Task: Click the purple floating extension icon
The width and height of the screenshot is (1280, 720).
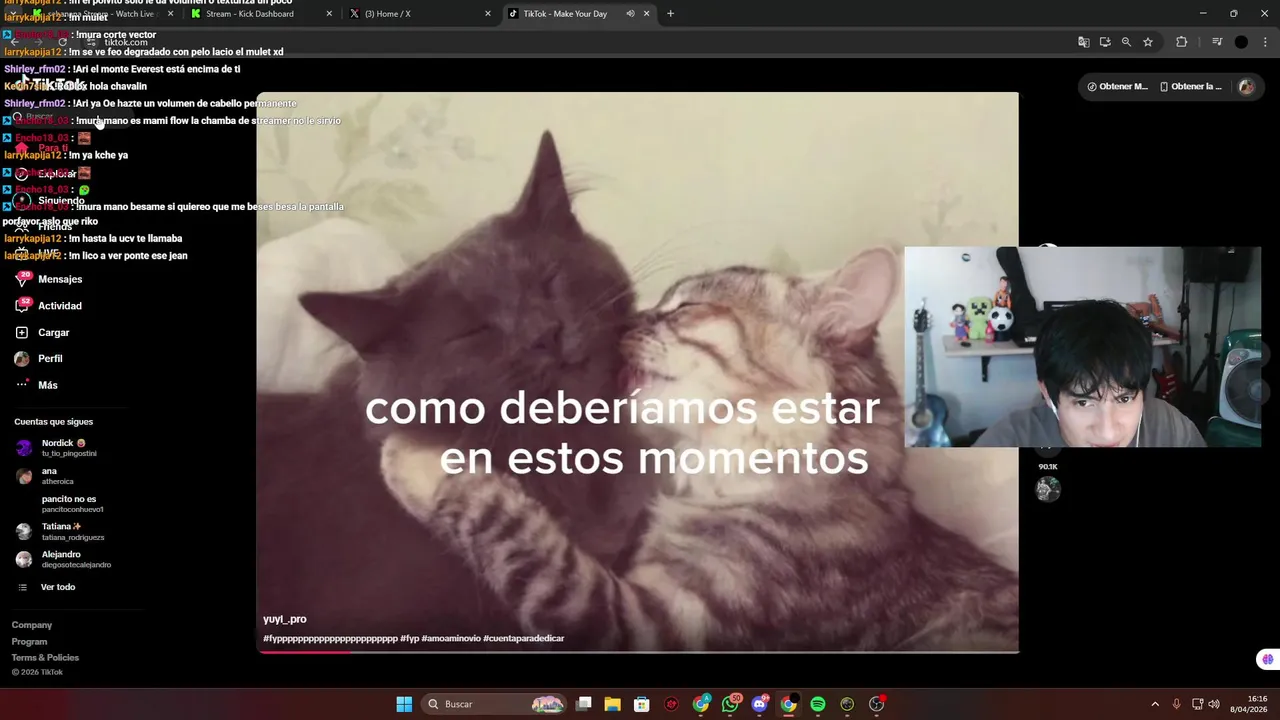Action: pyautogui.click(x=1268, y=659)
